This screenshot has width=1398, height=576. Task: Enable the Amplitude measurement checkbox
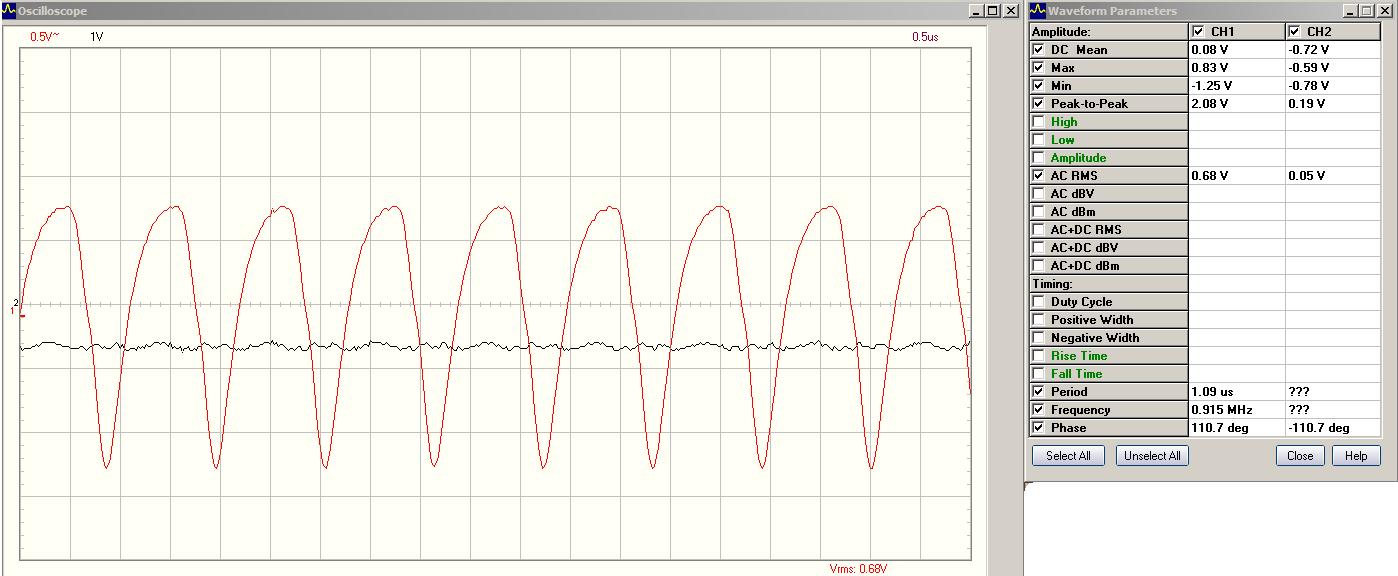tap(1037, 157)
